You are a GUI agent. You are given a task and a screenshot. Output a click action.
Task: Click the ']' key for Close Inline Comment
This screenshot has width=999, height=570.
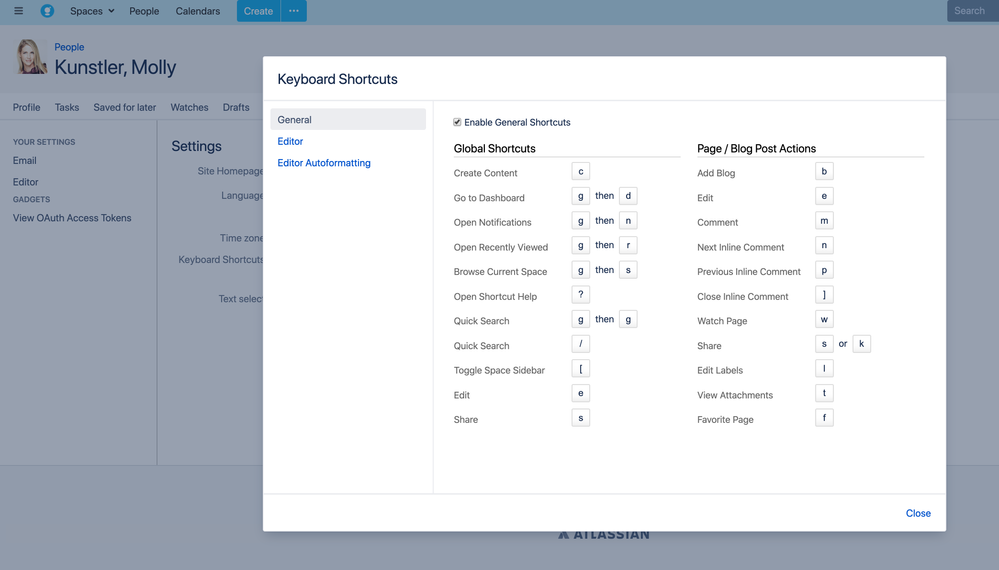824,295
